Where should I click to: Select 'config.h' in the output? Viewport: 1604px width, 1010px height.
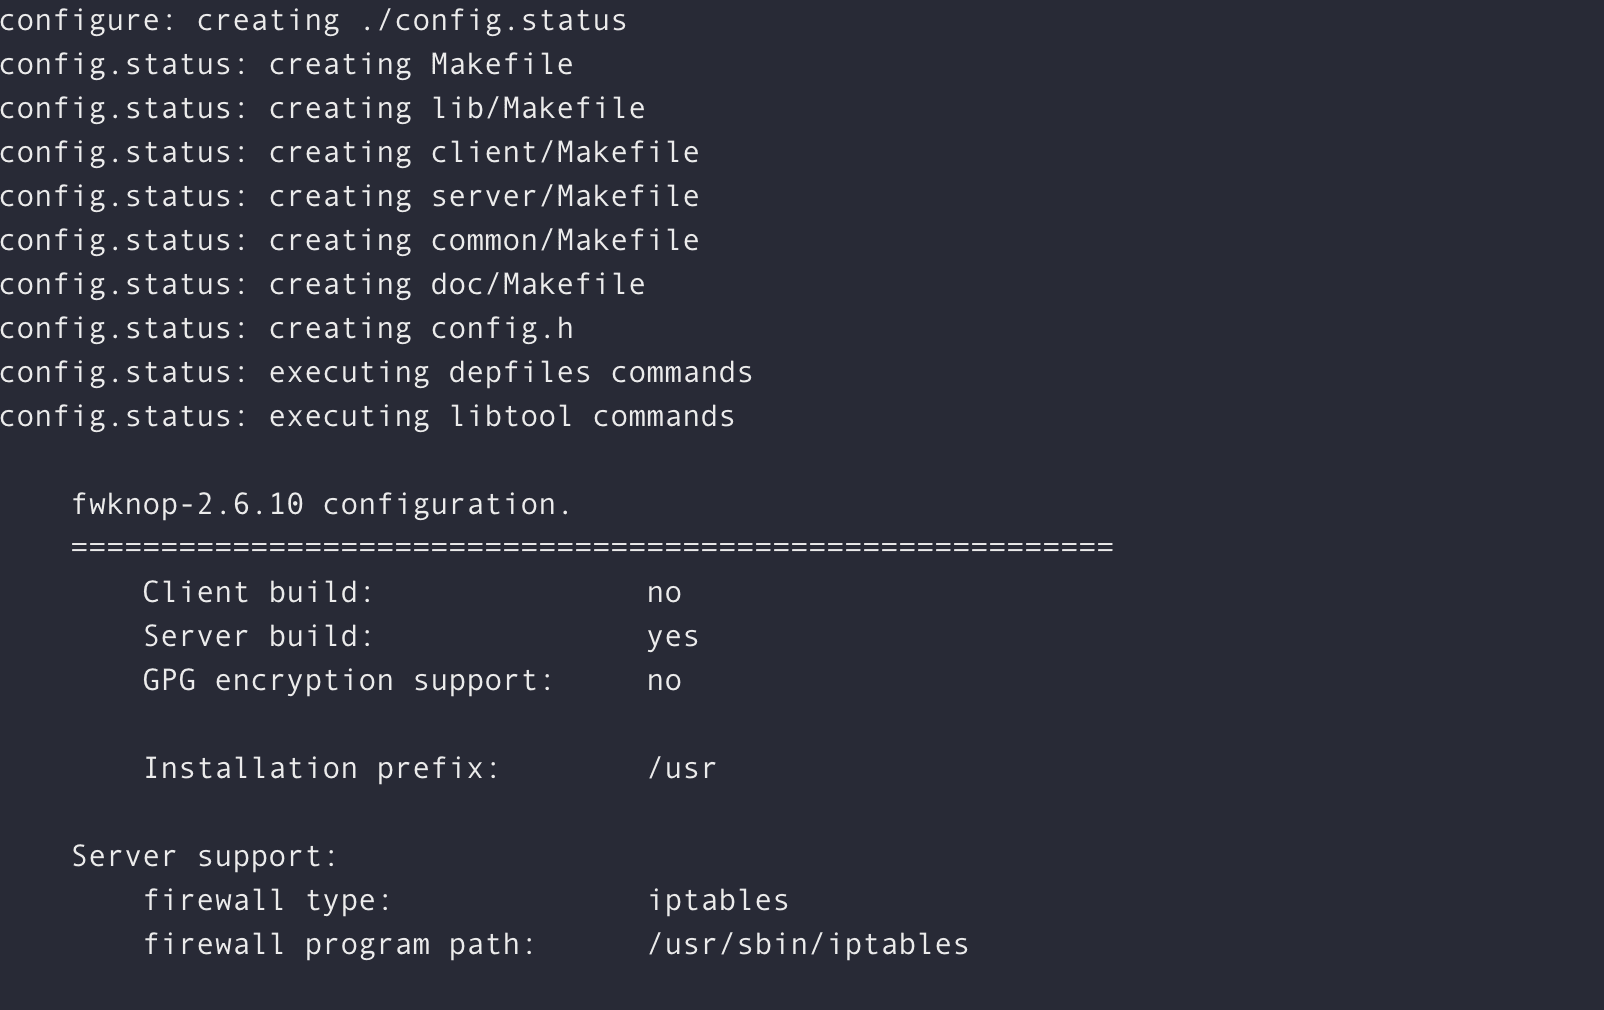coord(502,328)
